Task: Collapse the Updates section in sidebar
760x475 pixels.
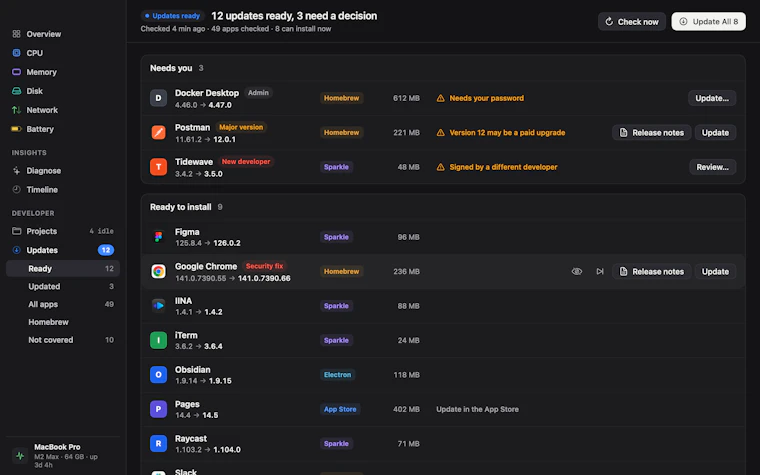Action: (63, 250)
